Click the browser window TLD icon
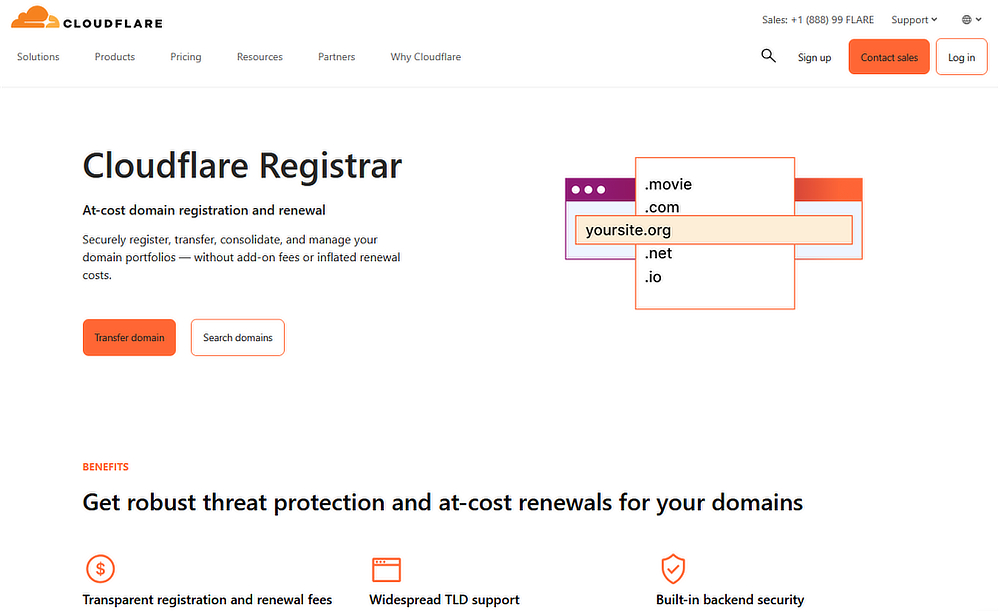1000x612 pixels. click(385, 569)
